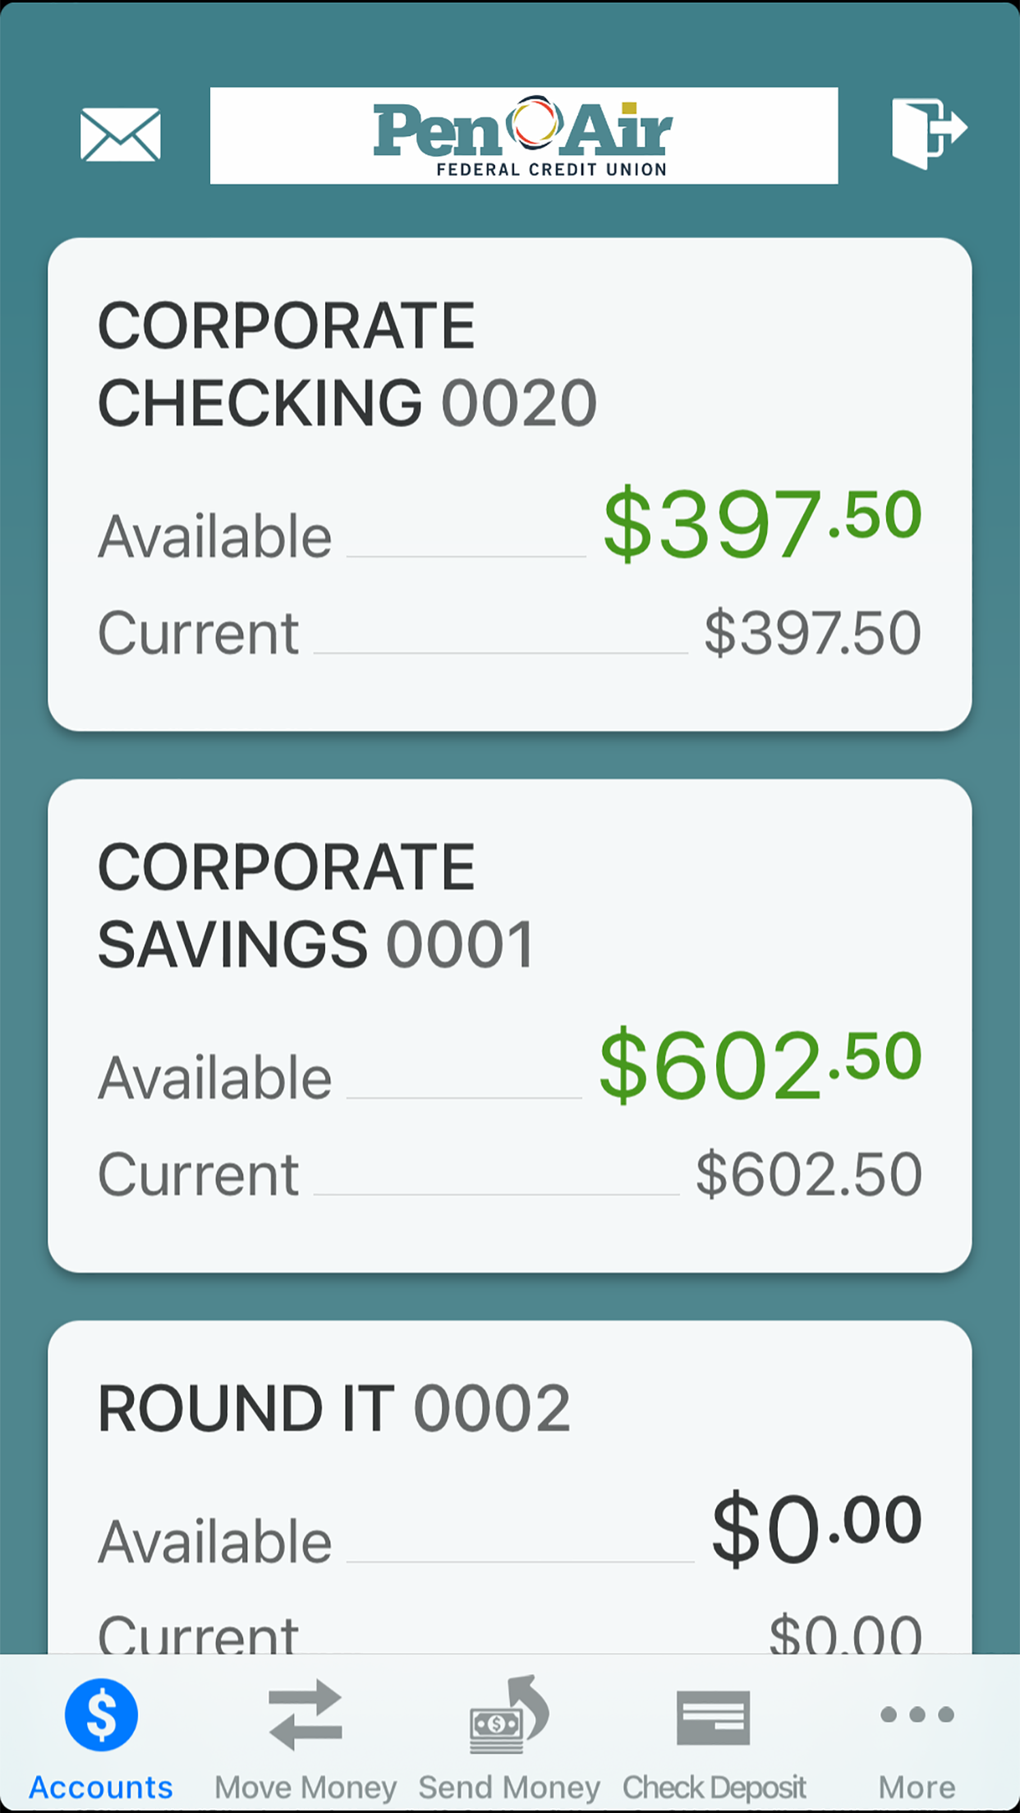Open the Corporate Checking 0020 account title

point(346,364)
